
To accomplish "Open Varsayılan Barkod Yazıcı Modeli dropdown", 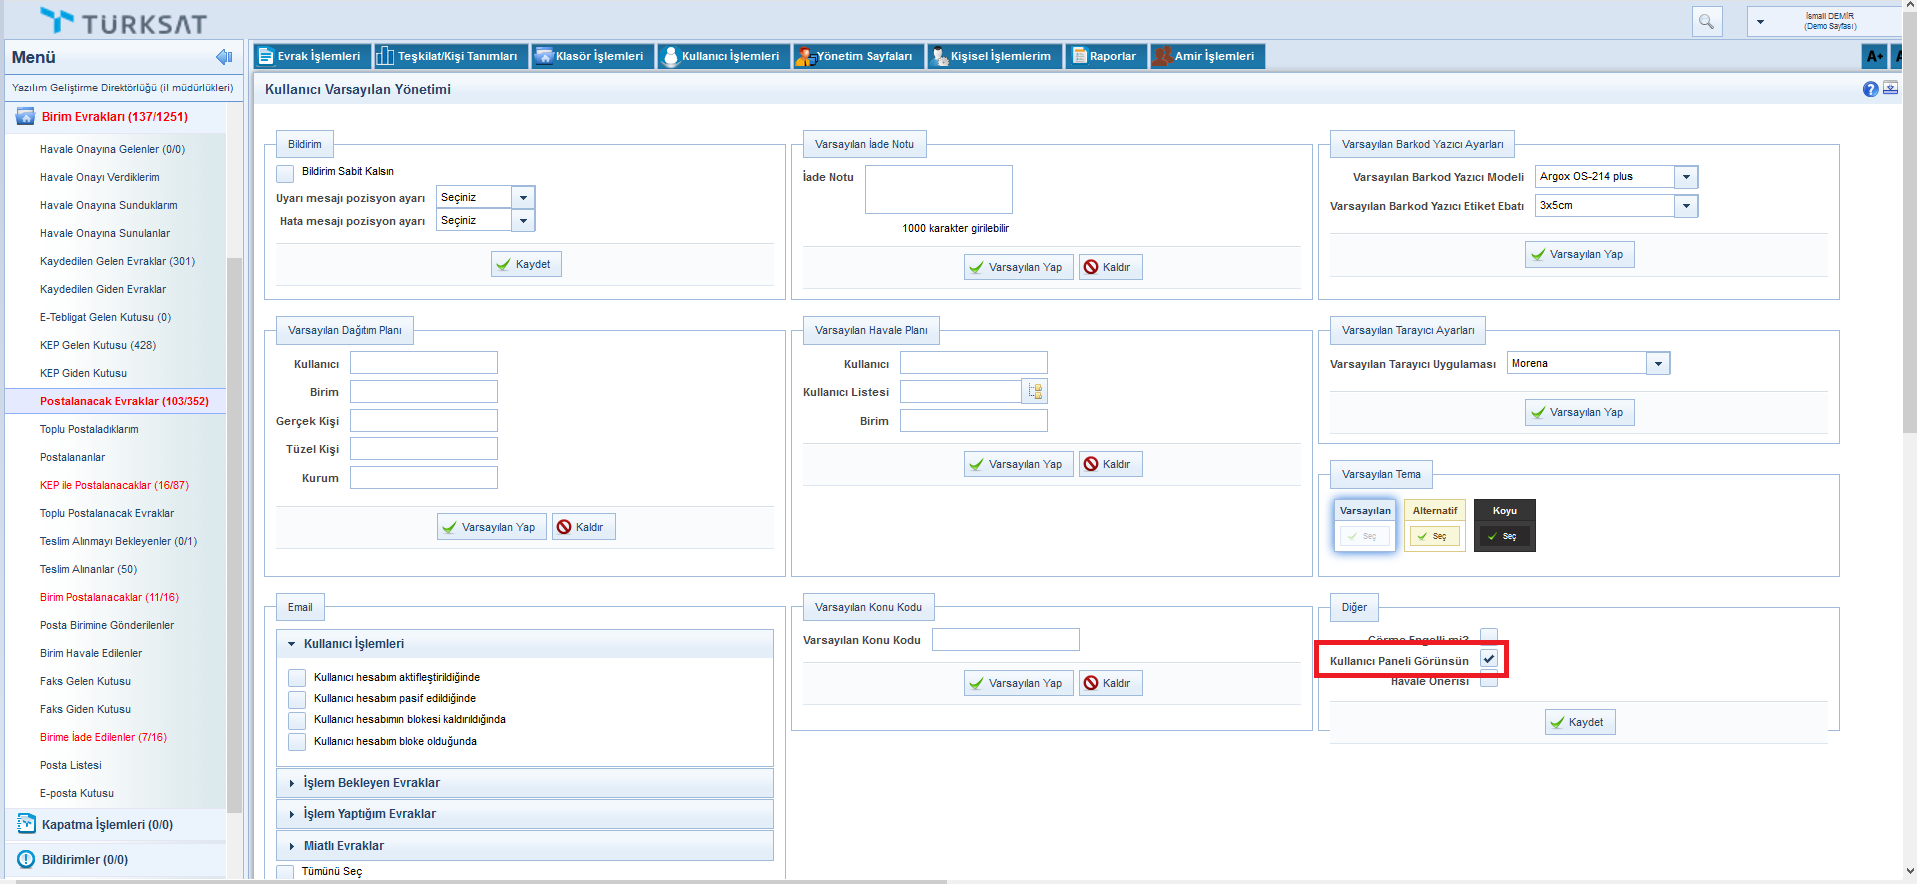I will click(x=1686, y=177).
